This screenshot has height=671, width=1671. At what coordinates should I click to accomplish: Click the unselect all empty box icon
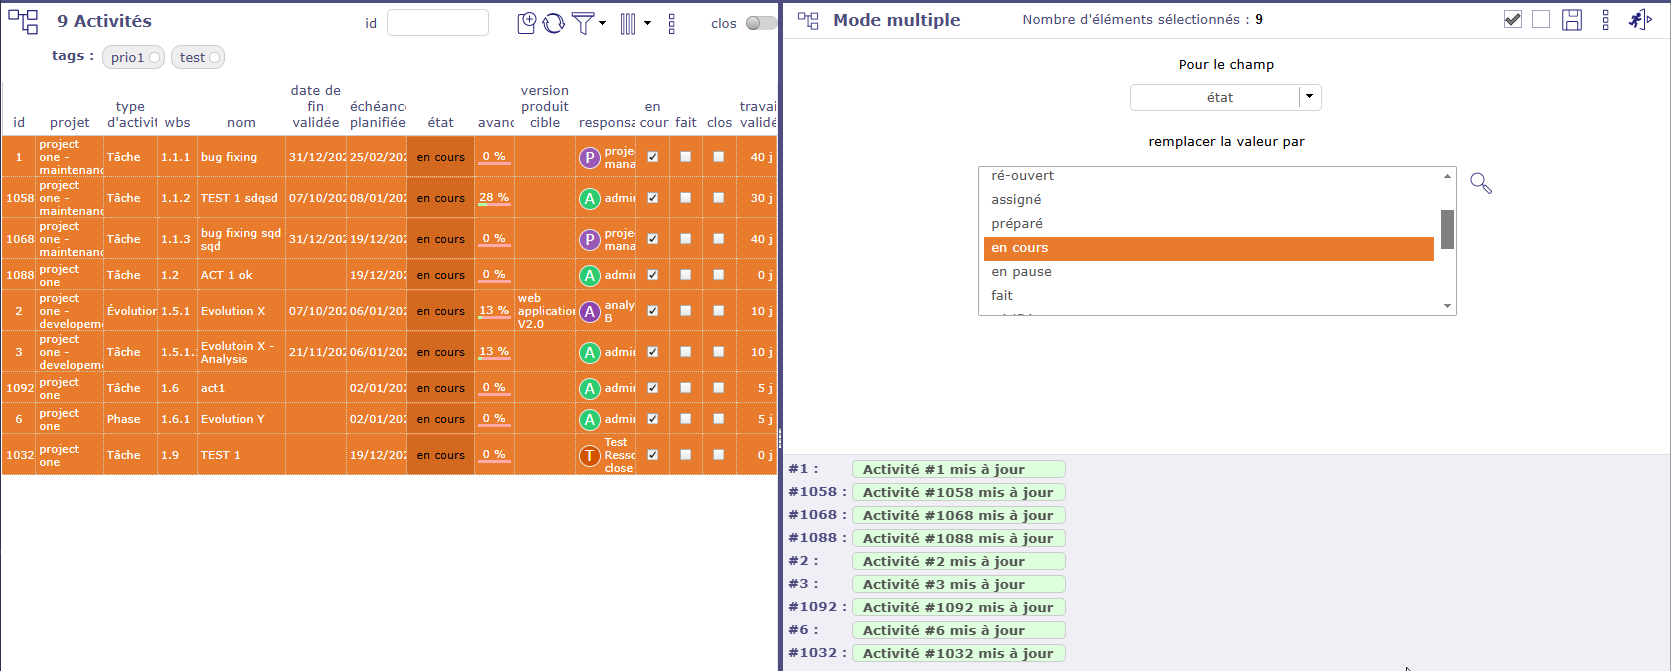(x=1541, y=20)
